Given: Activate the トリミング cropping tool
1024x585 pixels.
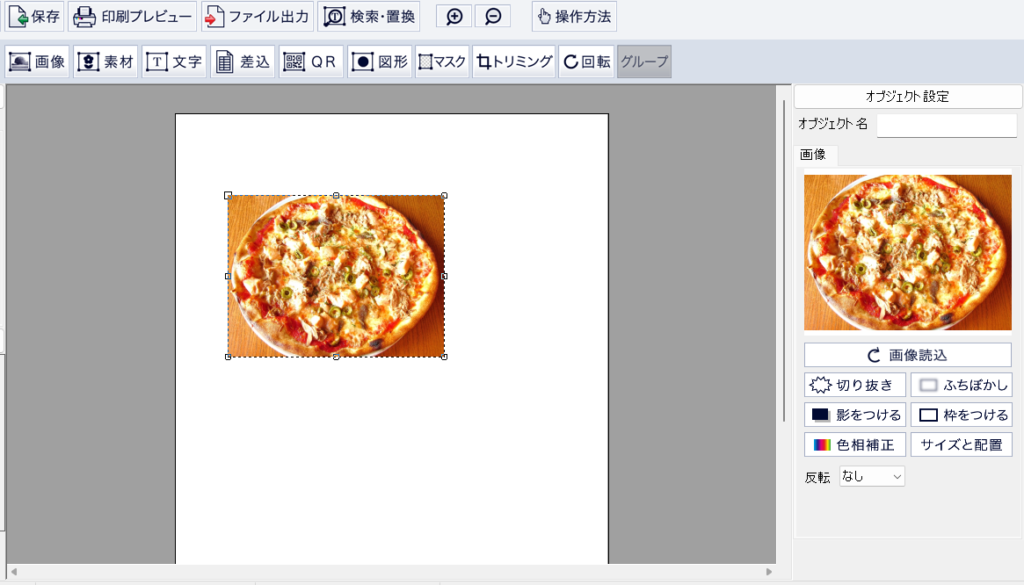Looking at the screenshot, I should point(514,61).
